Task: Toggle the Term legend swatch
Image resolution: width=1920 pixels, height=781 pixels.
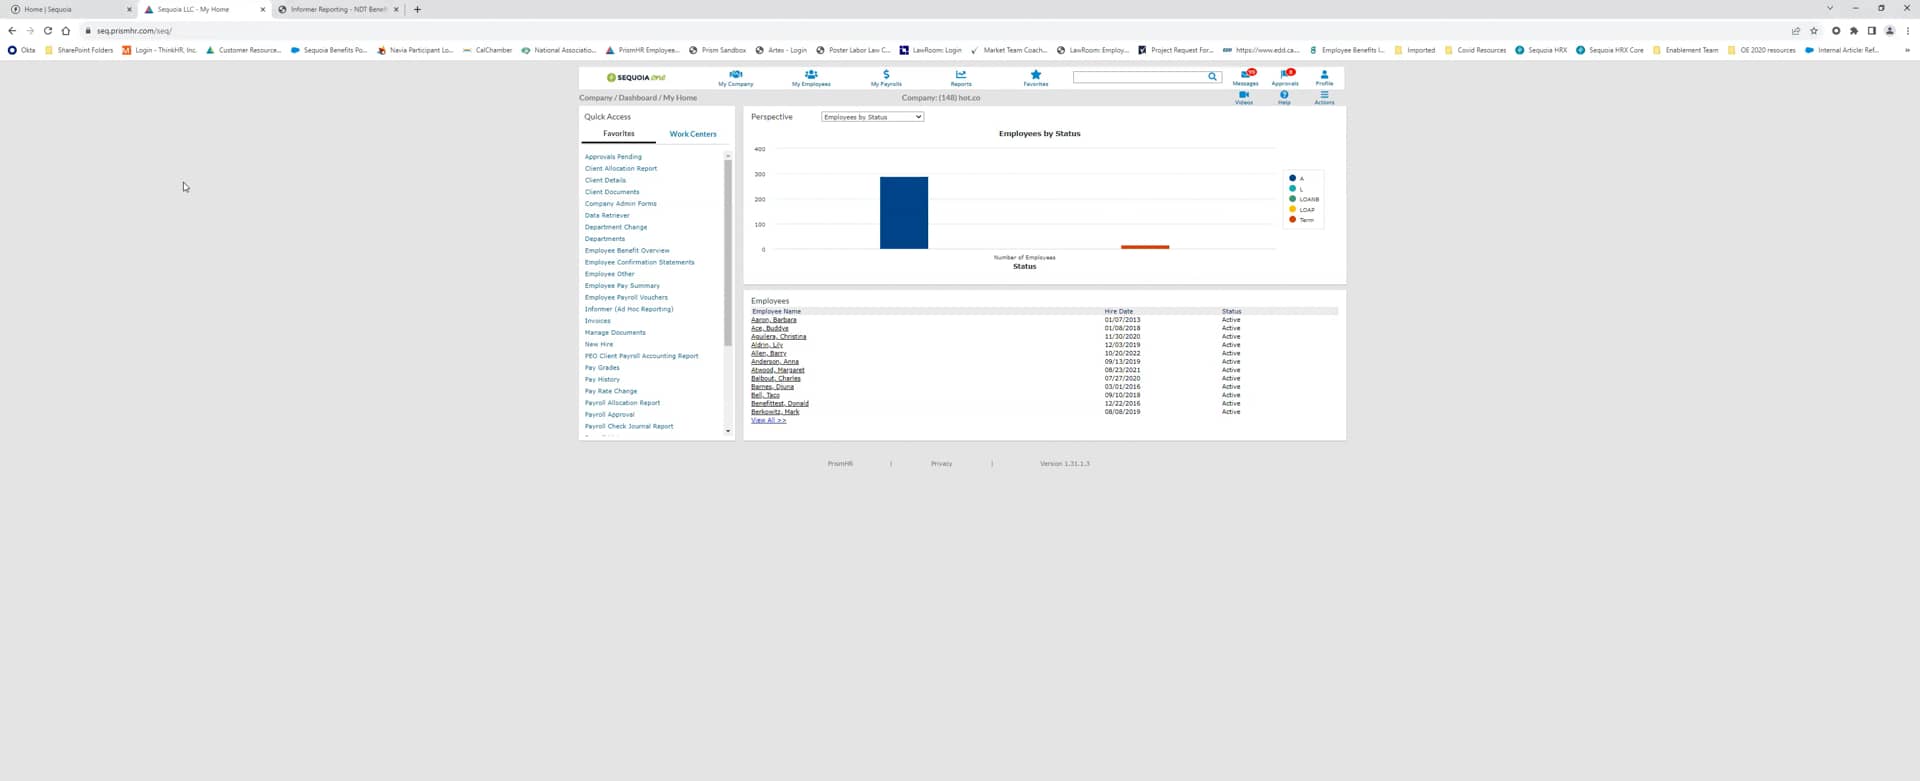Action: click(x=1292, y=220)
